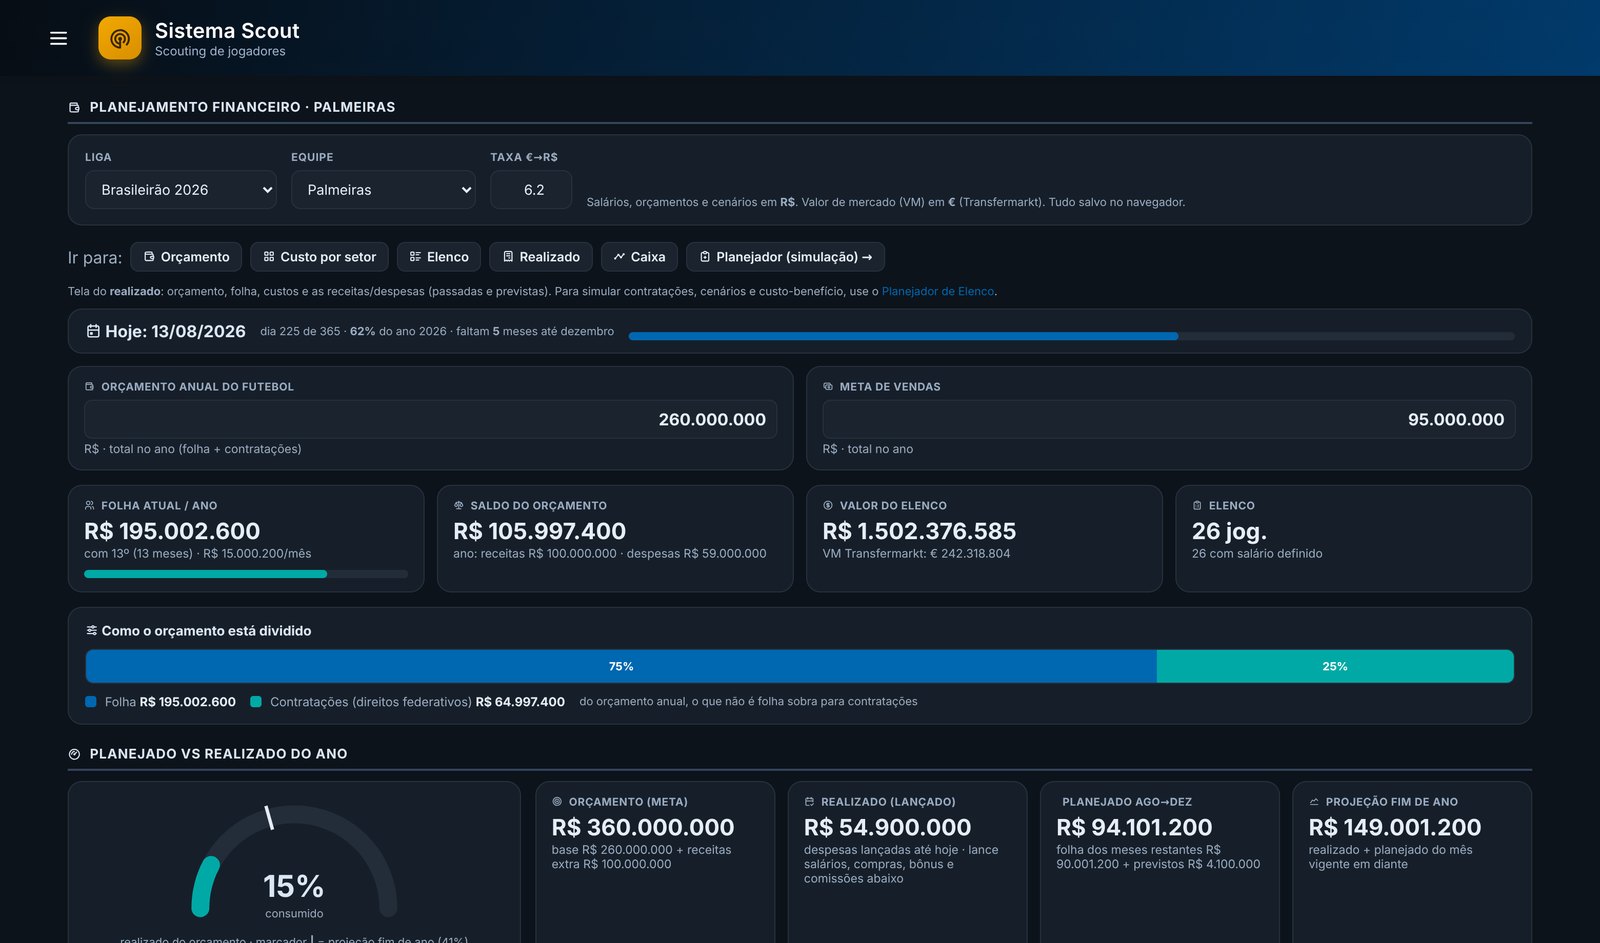Edit the sales target field 95.000.000
Screen dimensions: 1600x943
[x=1169, y=420]
